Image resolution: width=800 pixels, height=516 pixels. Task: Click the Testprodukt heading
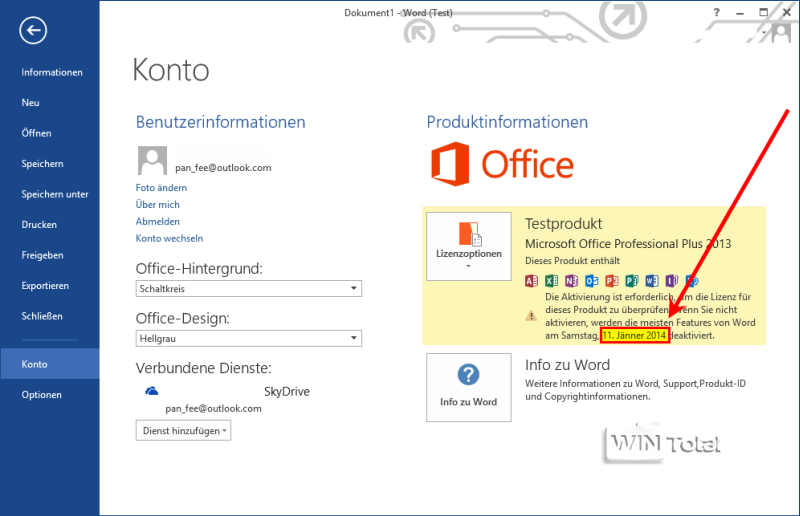(564, 224)
